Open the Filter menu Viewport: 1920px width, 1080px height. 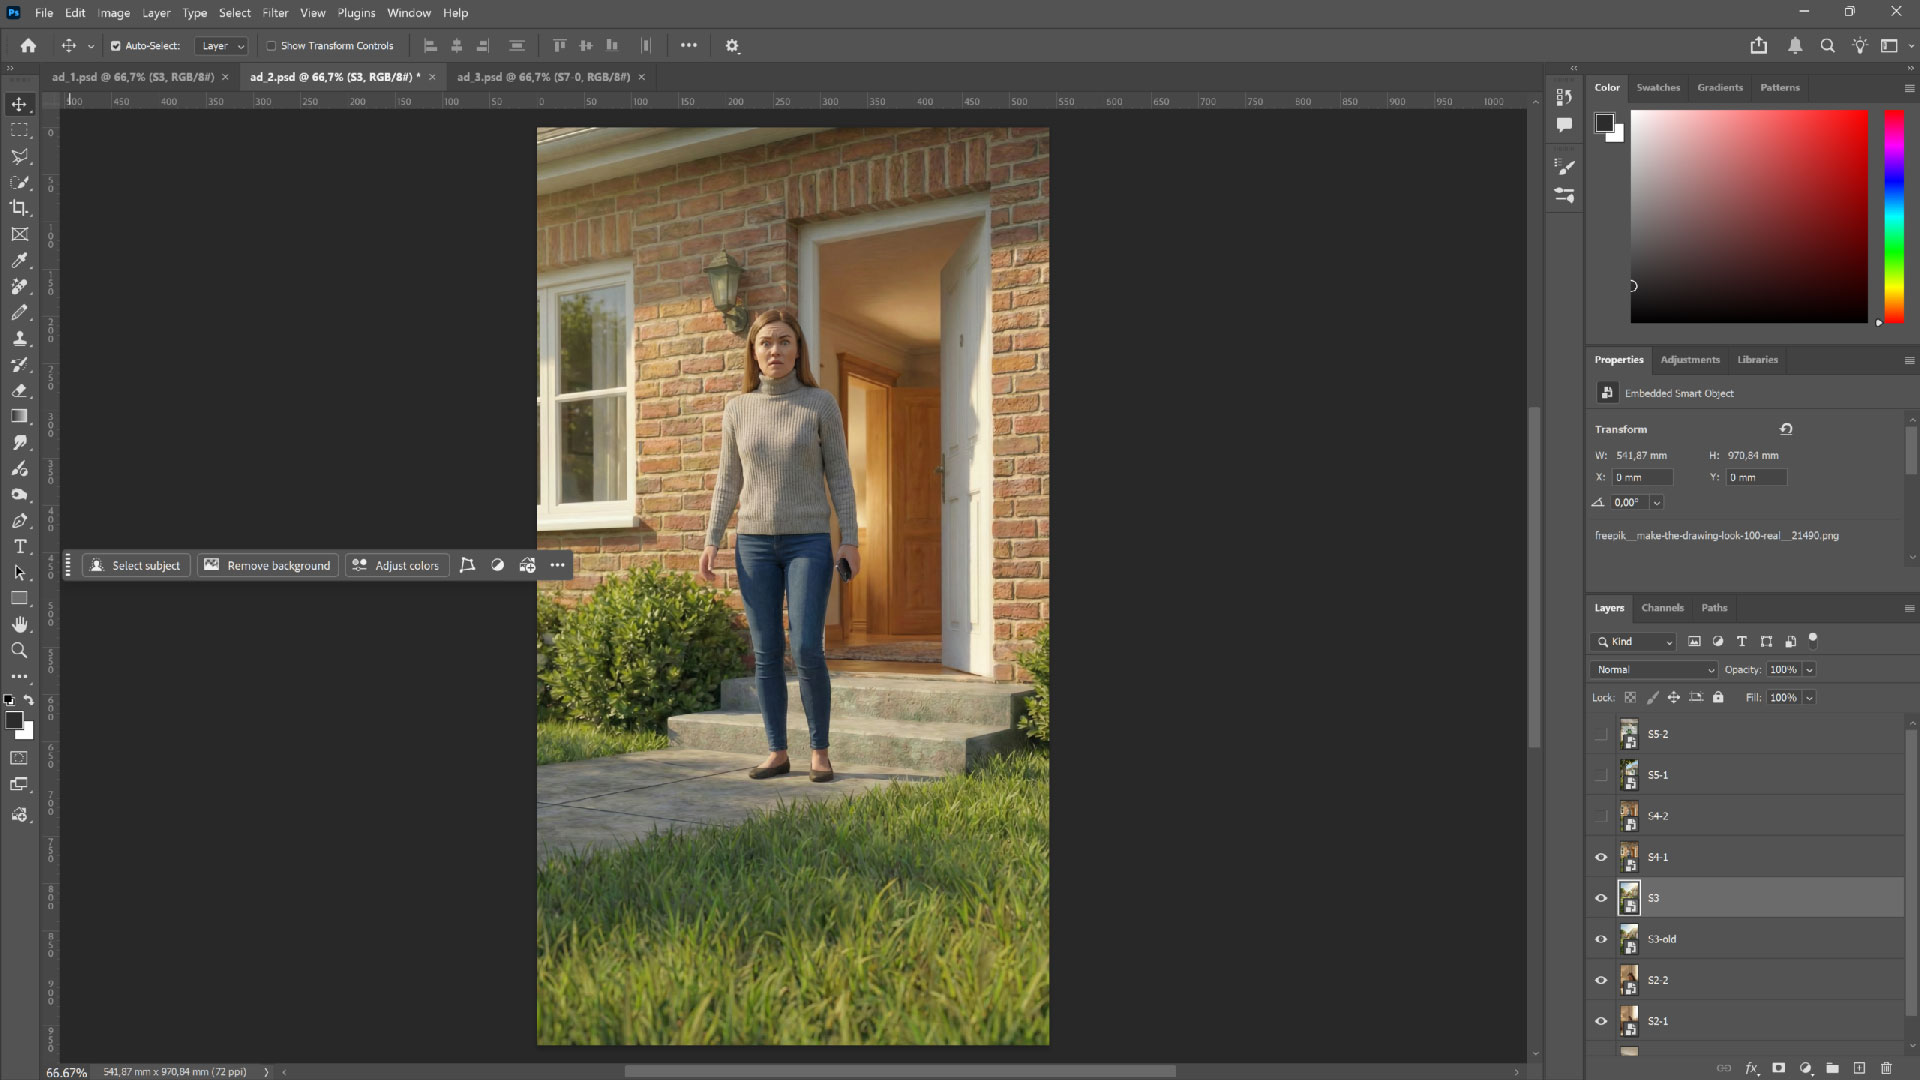point(275,13)
